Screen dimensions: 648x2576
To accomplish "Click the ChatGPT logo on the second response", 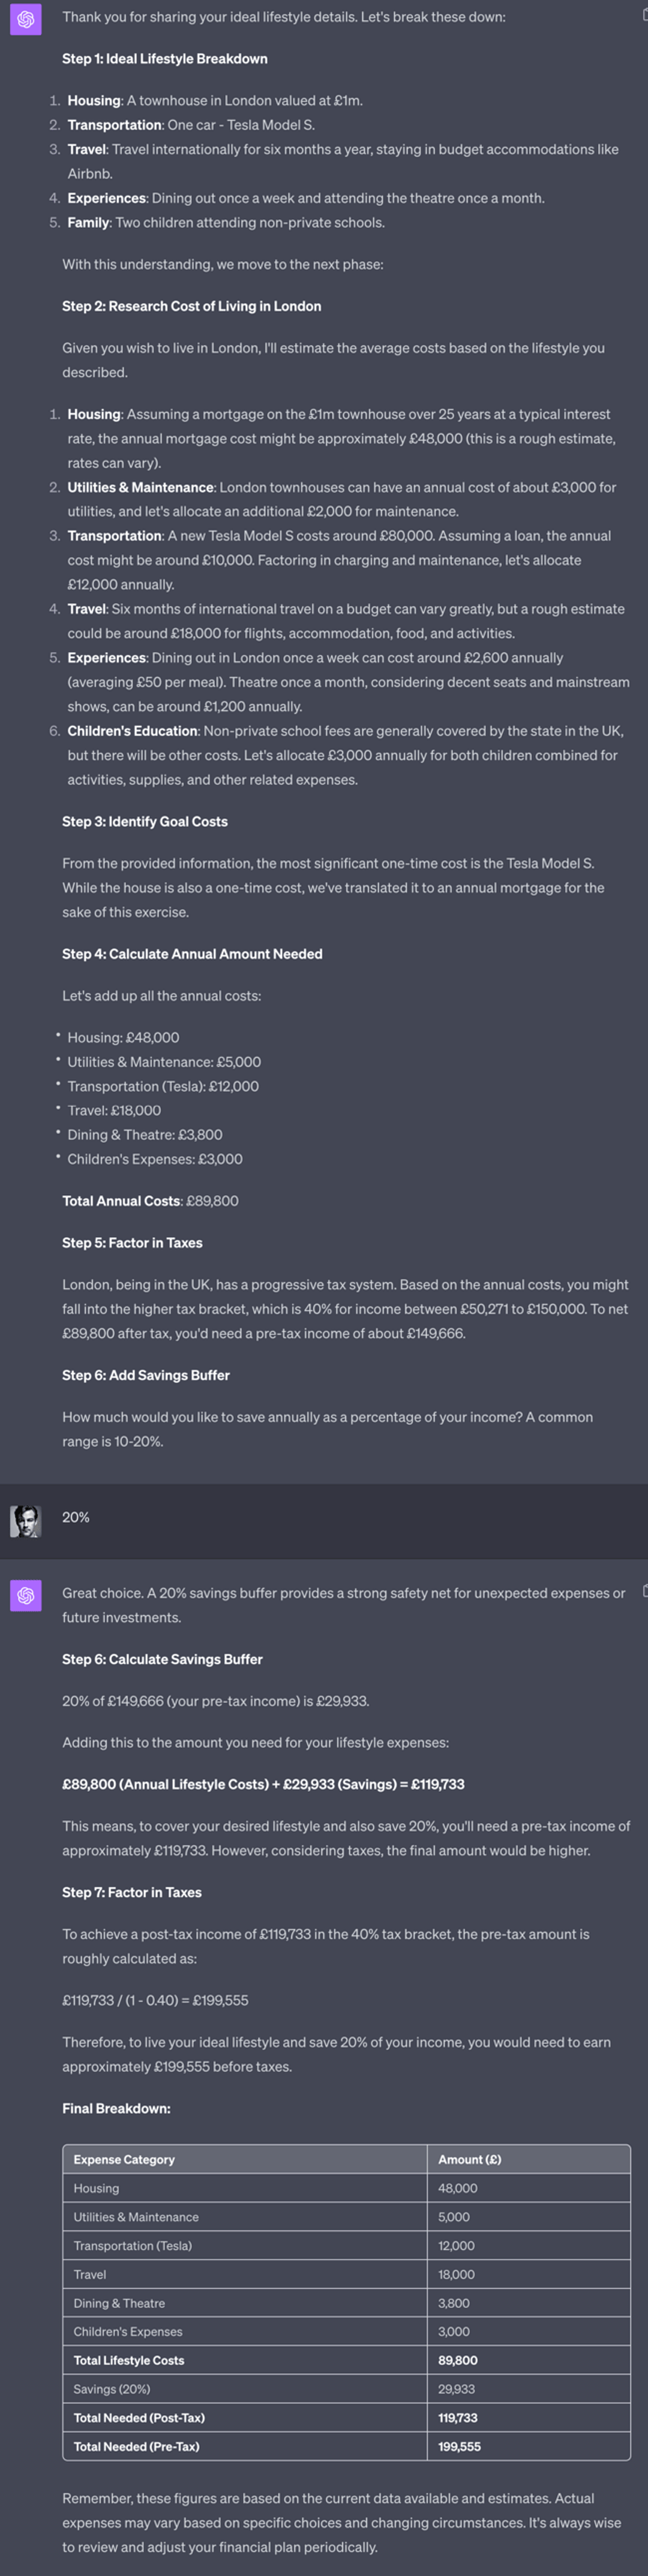I will pyautogui.click(x=26, y=1595).
